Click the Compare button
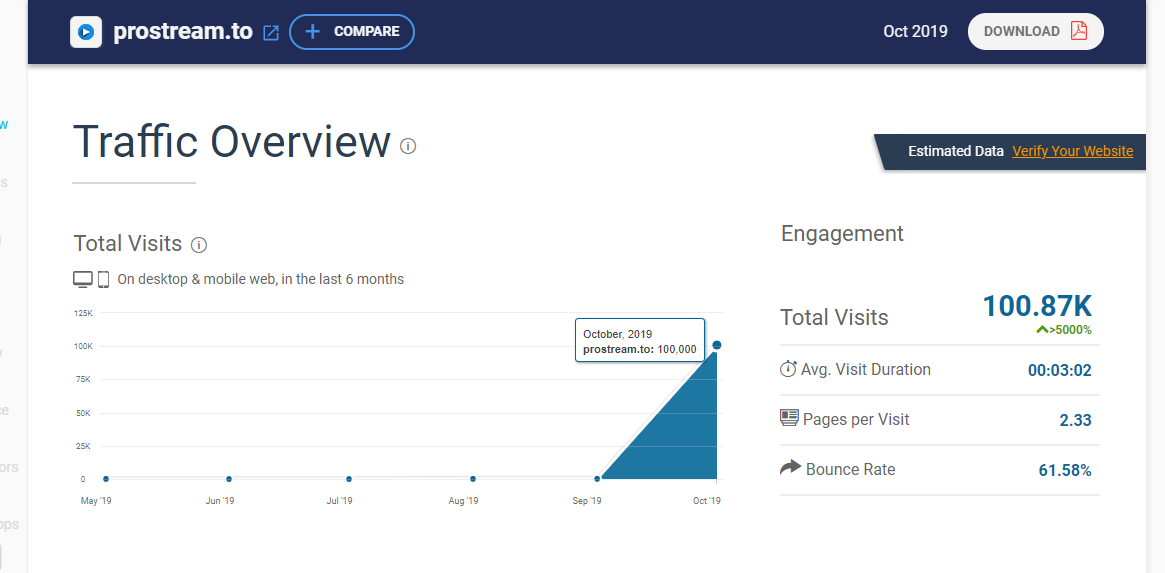Screen dimensions: 1165x573 (352, 32)
